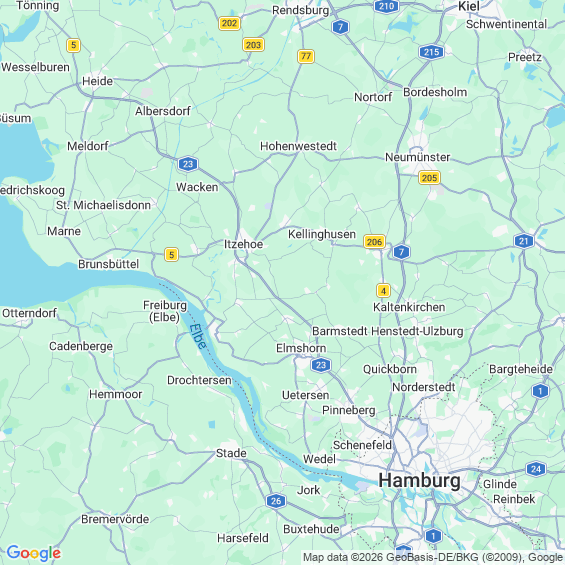This screenshot has height=565, width=565.
Task: Click the A215 highway shield
Action: coord(431,52)
